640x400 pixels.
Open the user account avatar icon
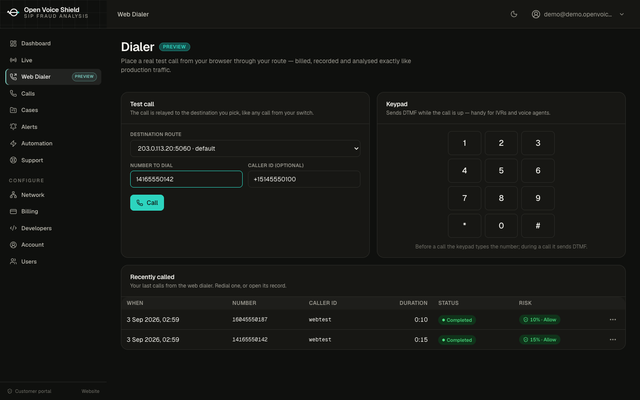[536, 14]
